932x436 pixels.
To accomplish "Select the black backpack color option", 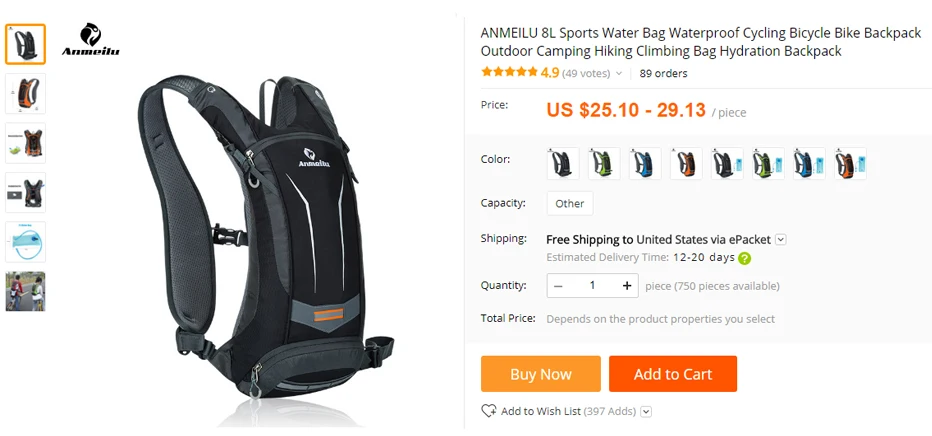I will (563, 163).
